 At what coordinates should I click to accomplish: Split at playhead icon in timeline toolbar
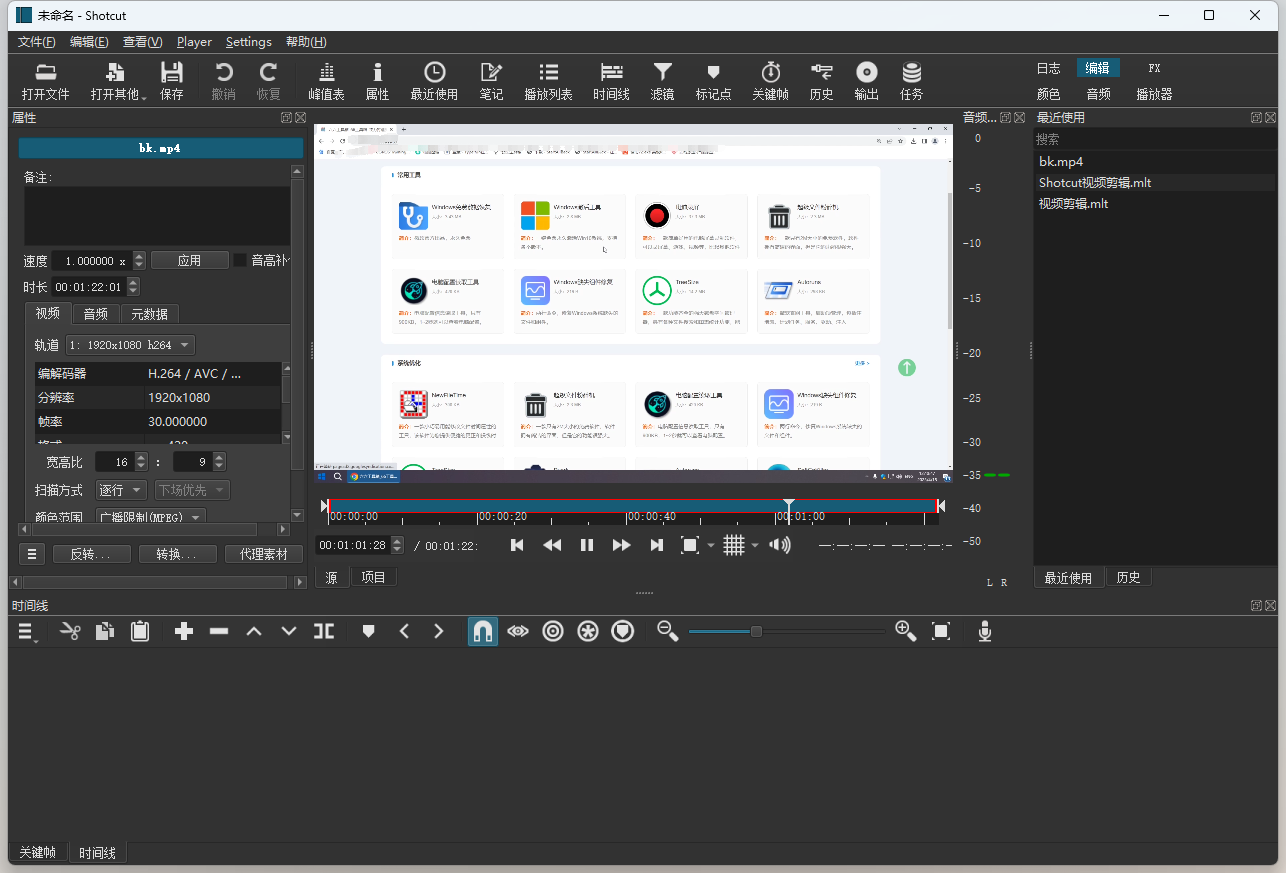tap(324, 631)
